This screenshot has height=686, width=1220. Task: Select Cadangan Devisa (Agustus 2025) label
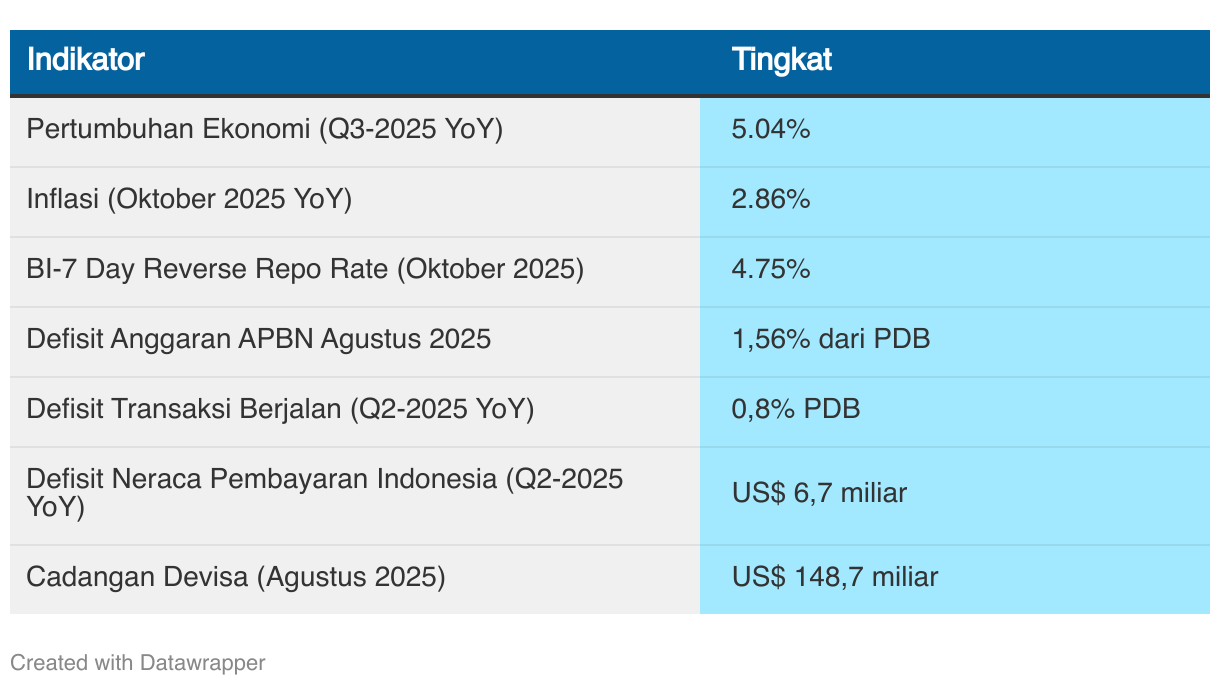click(x=236, y=577)
